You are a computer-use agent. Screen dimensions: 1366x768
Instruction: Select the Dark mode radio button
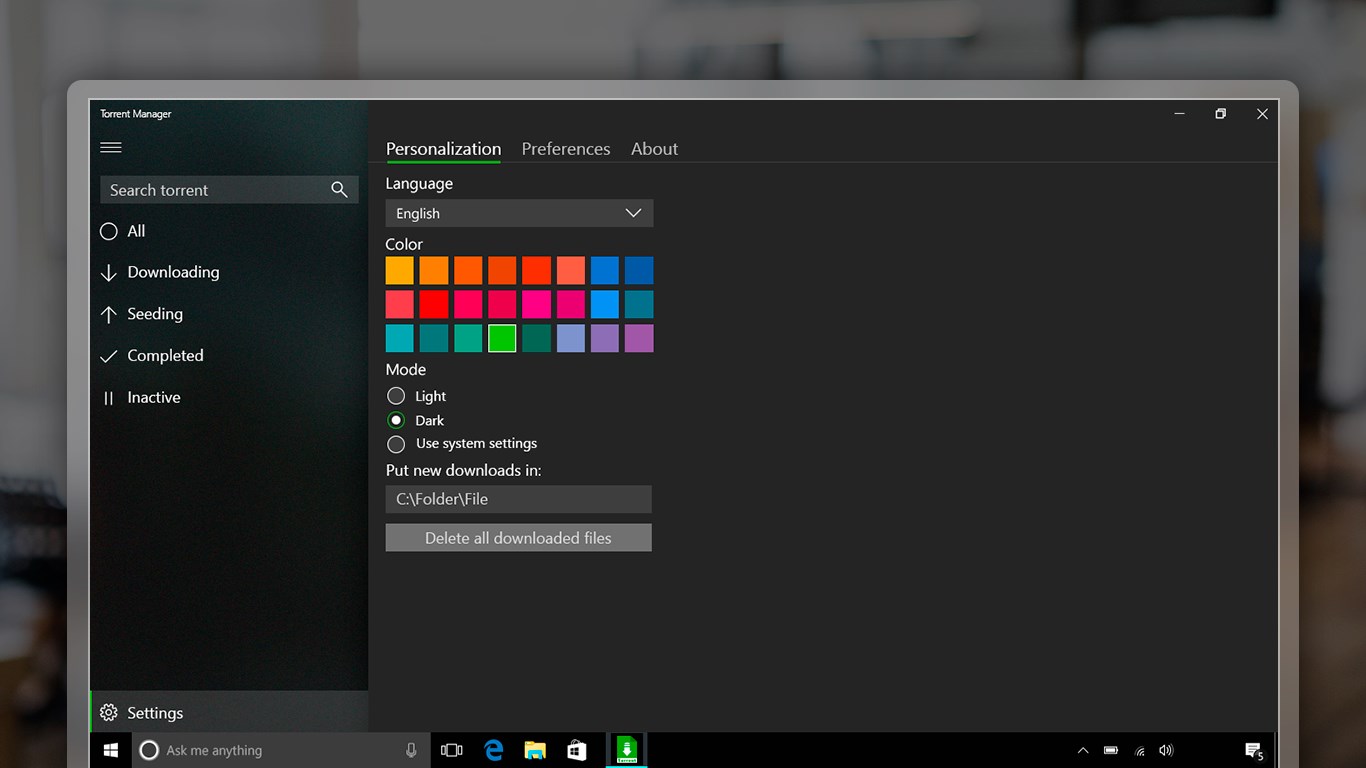pyautogui.click(x=396, y=420)
